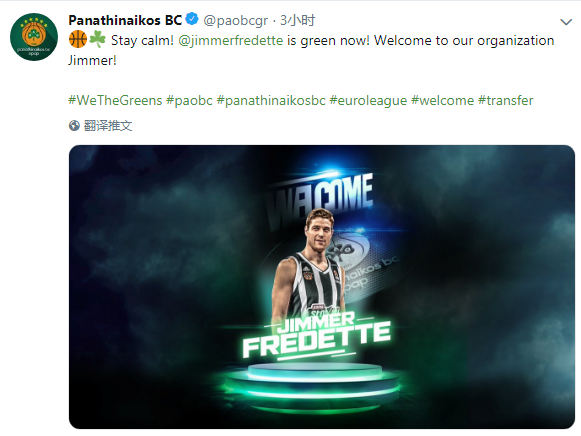Open the @paobcgr handle link

[235, 20]
